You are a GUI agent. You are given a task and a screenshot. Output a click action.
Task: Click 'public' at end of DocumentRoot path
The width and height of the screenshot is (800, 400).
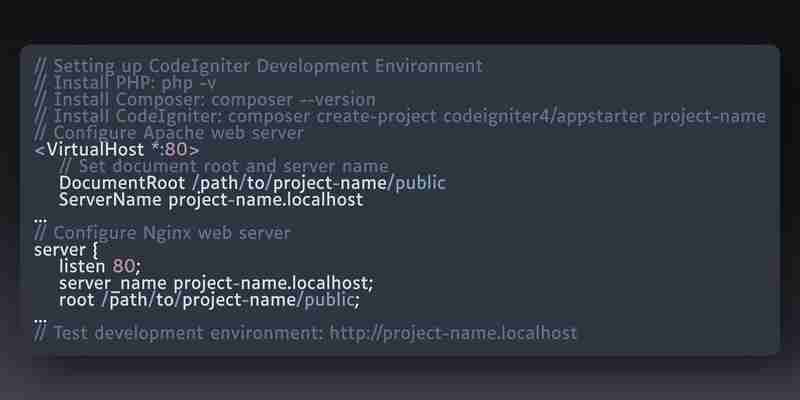coord(420,183)
